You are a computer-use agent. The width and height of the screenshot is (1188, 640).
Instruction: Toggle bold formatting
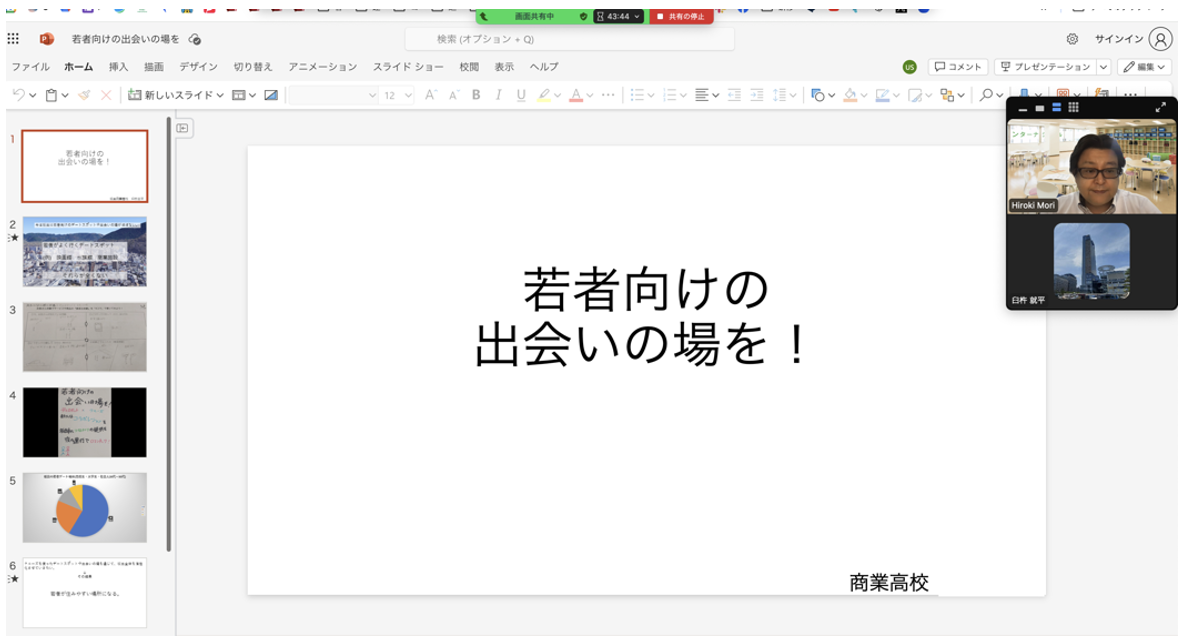[x=476, y=95]
